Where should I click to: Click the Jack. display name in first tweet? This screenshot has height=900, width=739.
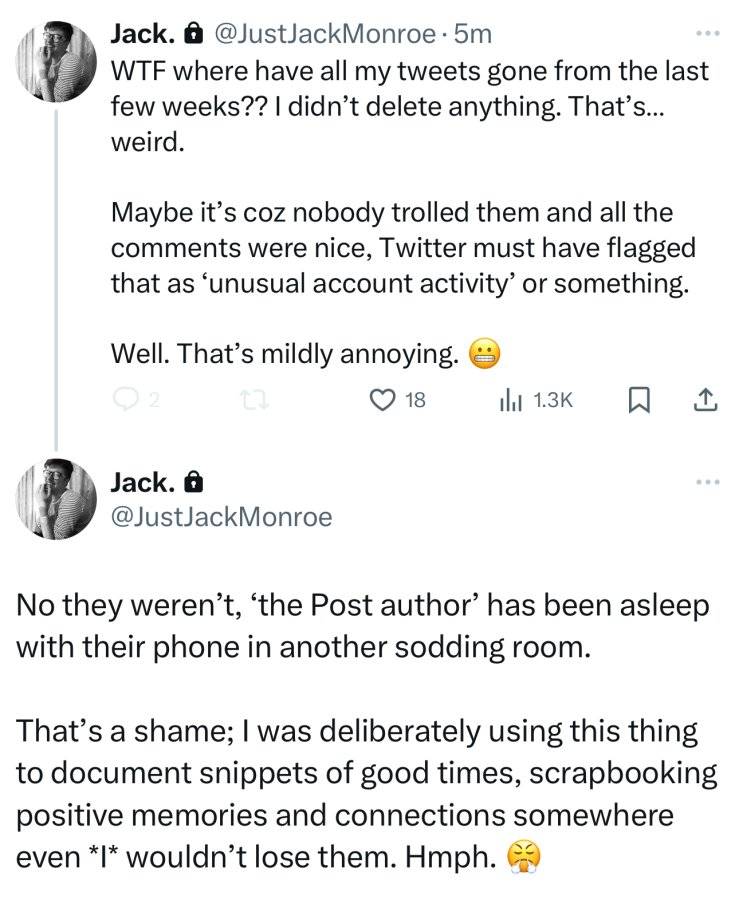coord(143,34)
